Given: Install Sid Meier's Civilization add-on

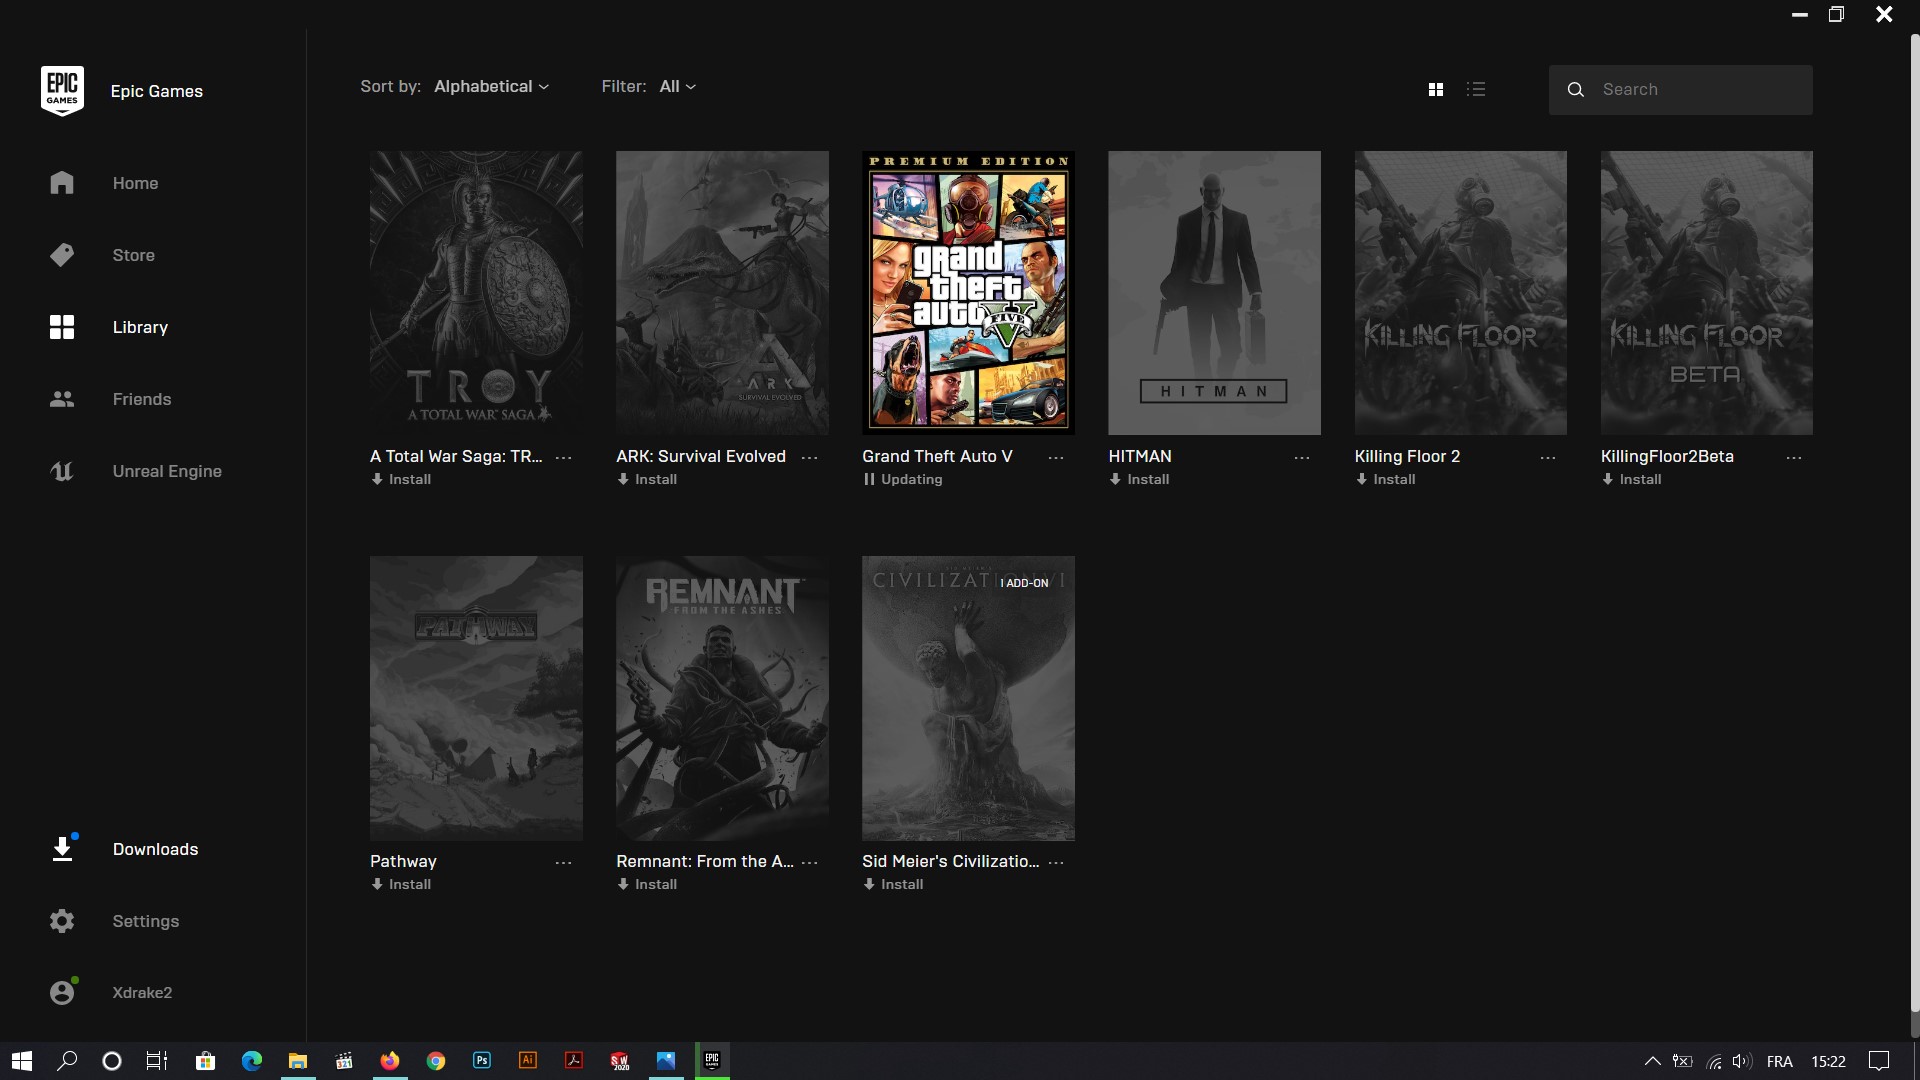Looking at the screenshot, I should pos(893,884).
